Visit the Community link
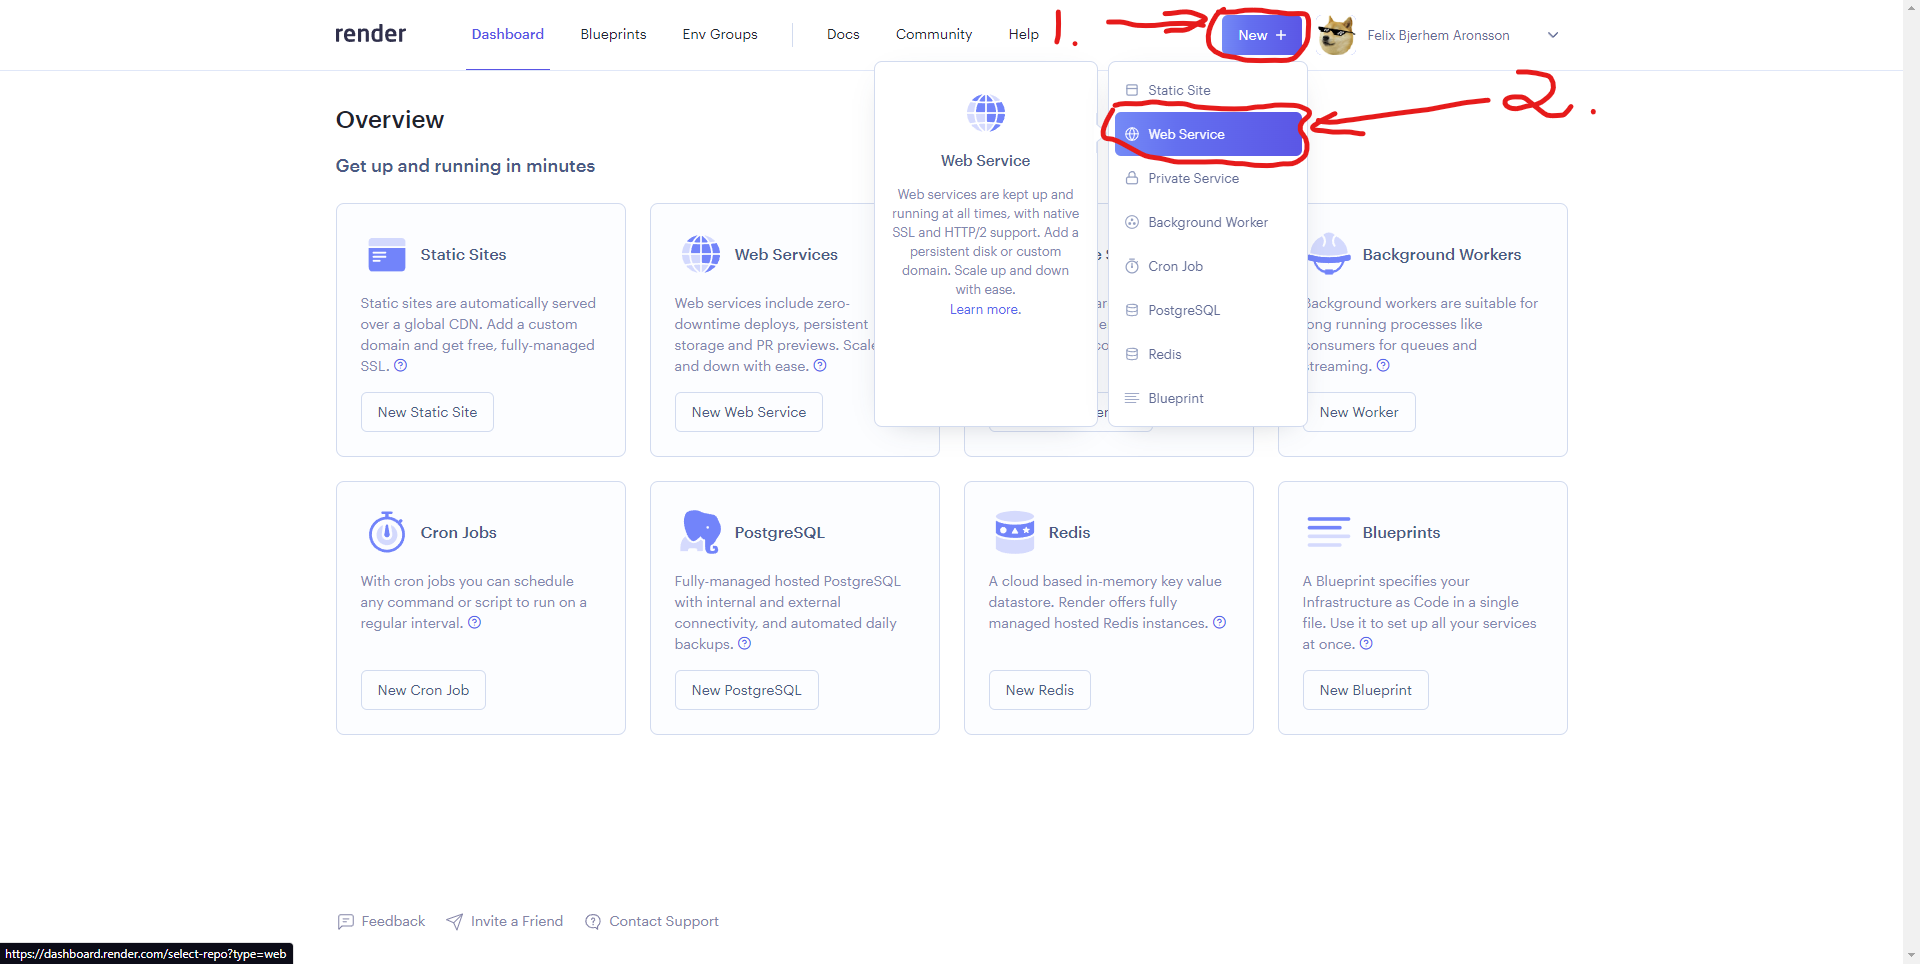The image size is (1920, 964). tap(934, 34)
